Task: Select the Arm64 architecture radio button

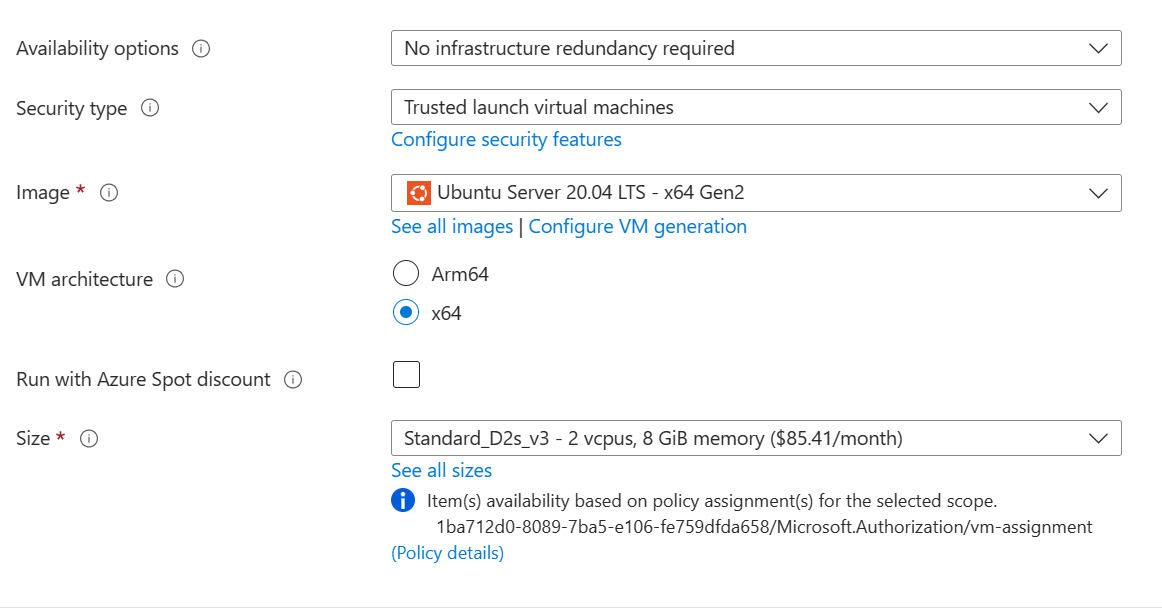Action: [x=406, y=273]
